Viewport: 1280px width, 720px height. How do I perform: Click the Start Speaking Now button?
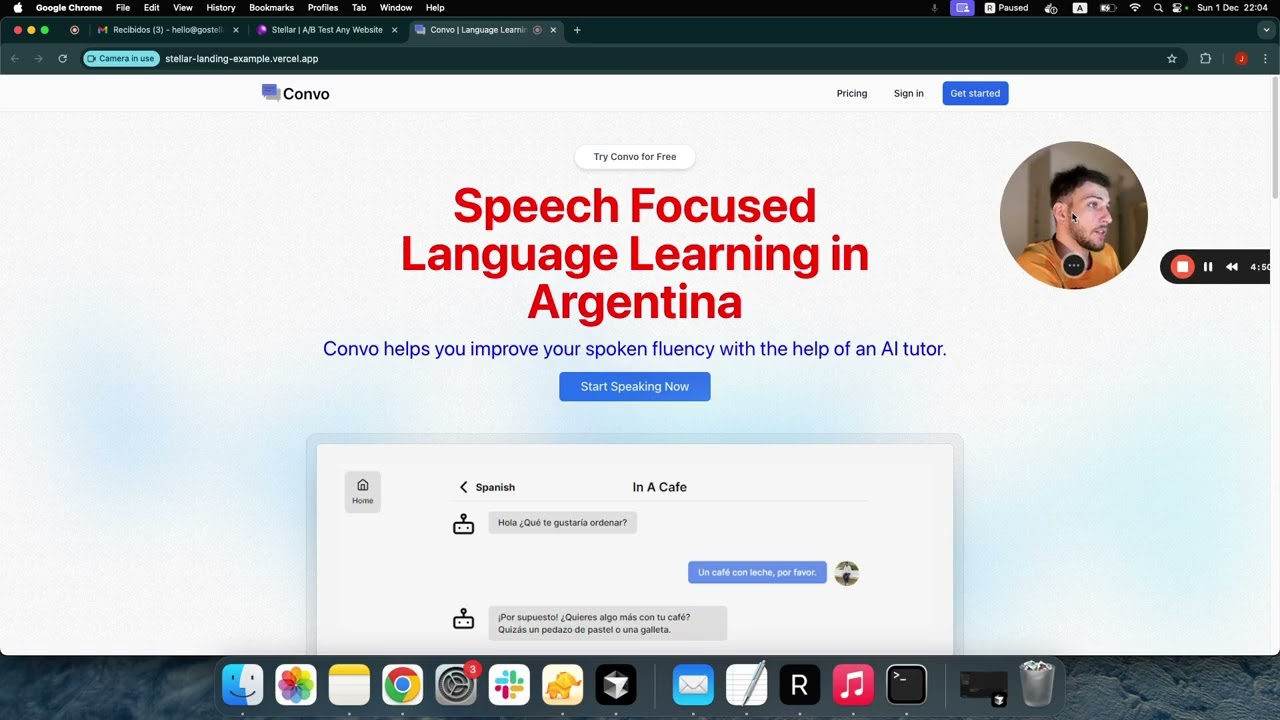click(635, 387)
